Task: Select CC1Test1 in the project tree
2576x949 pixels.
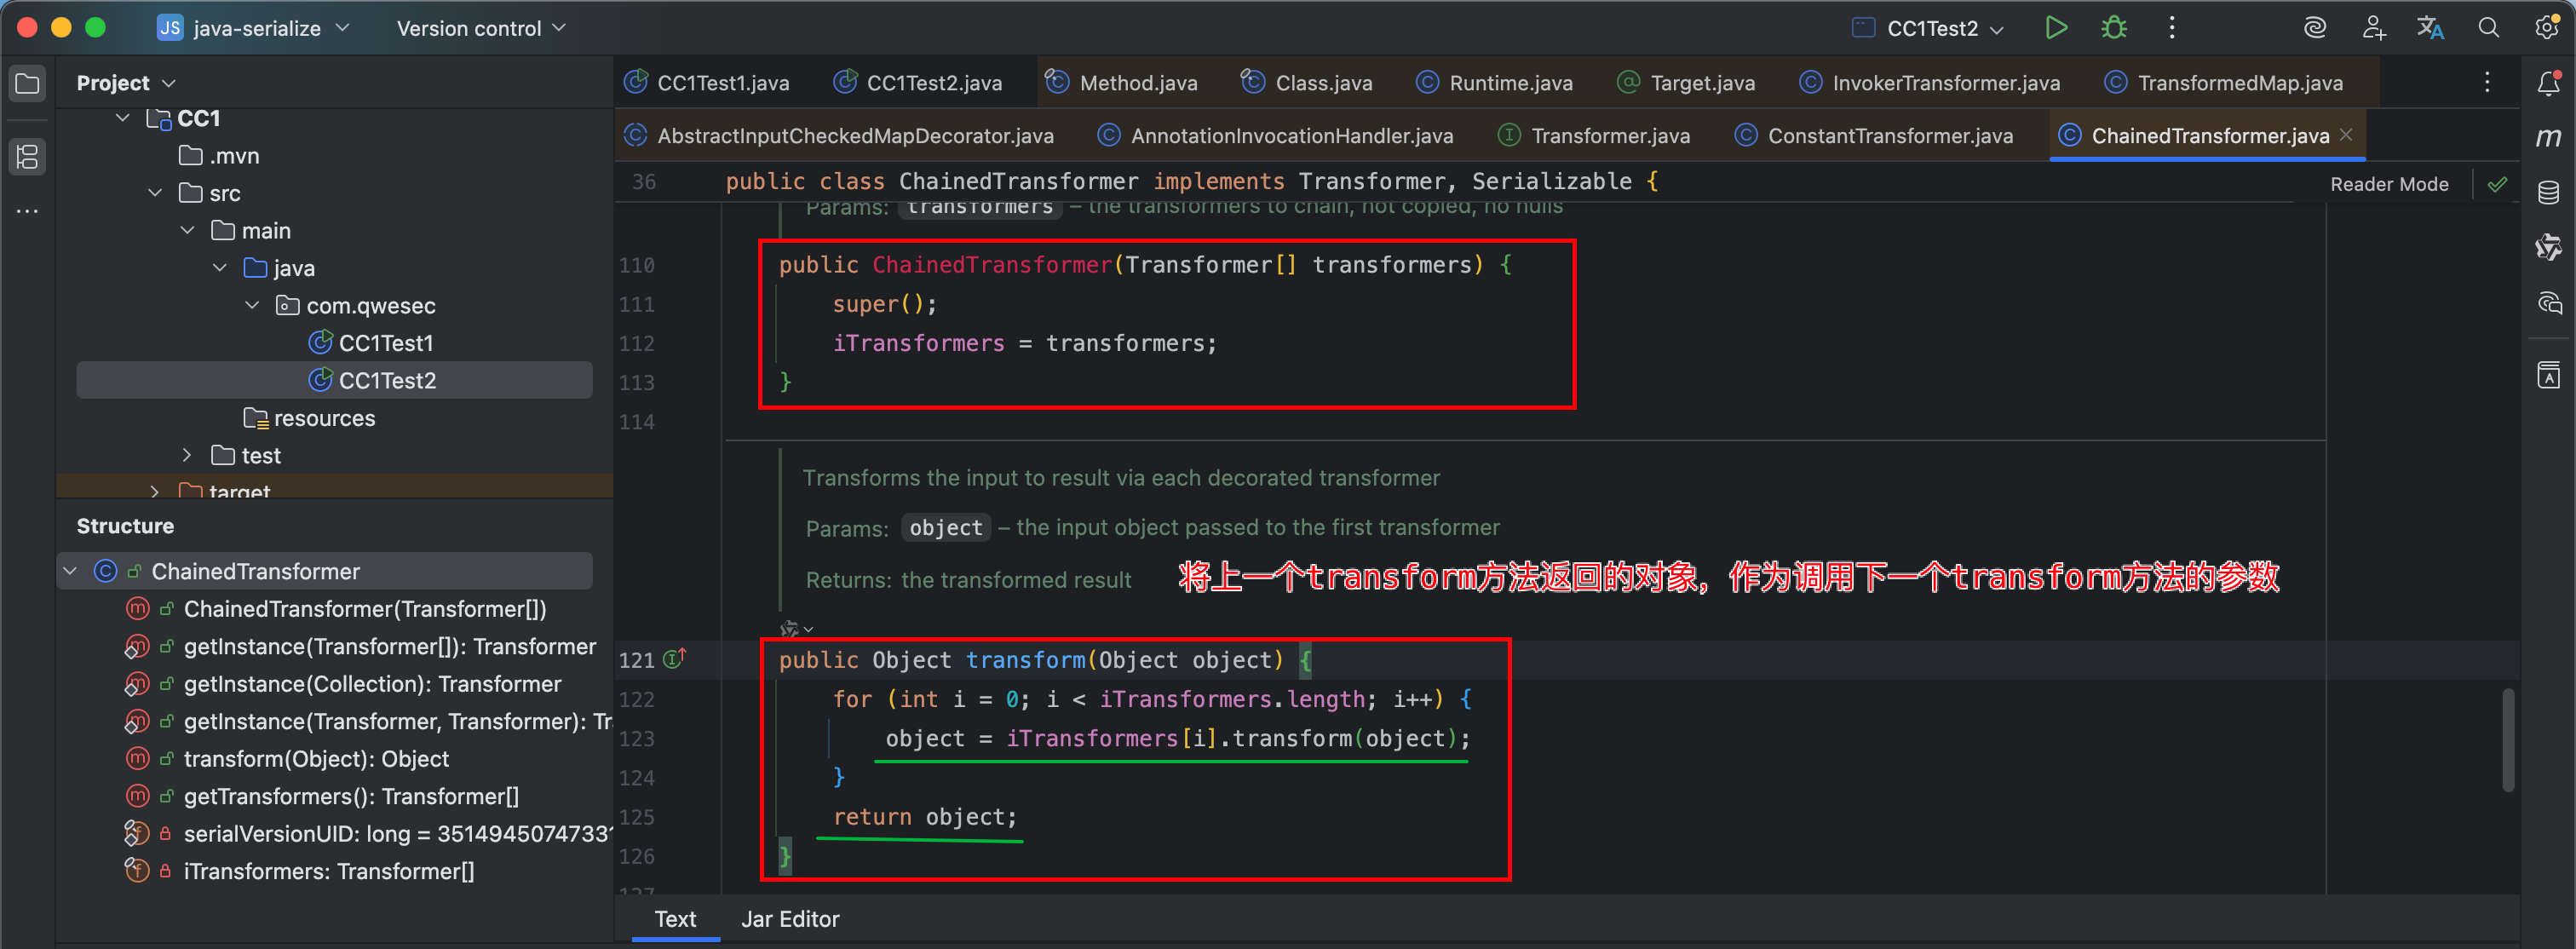Action: tap(385, 343)
